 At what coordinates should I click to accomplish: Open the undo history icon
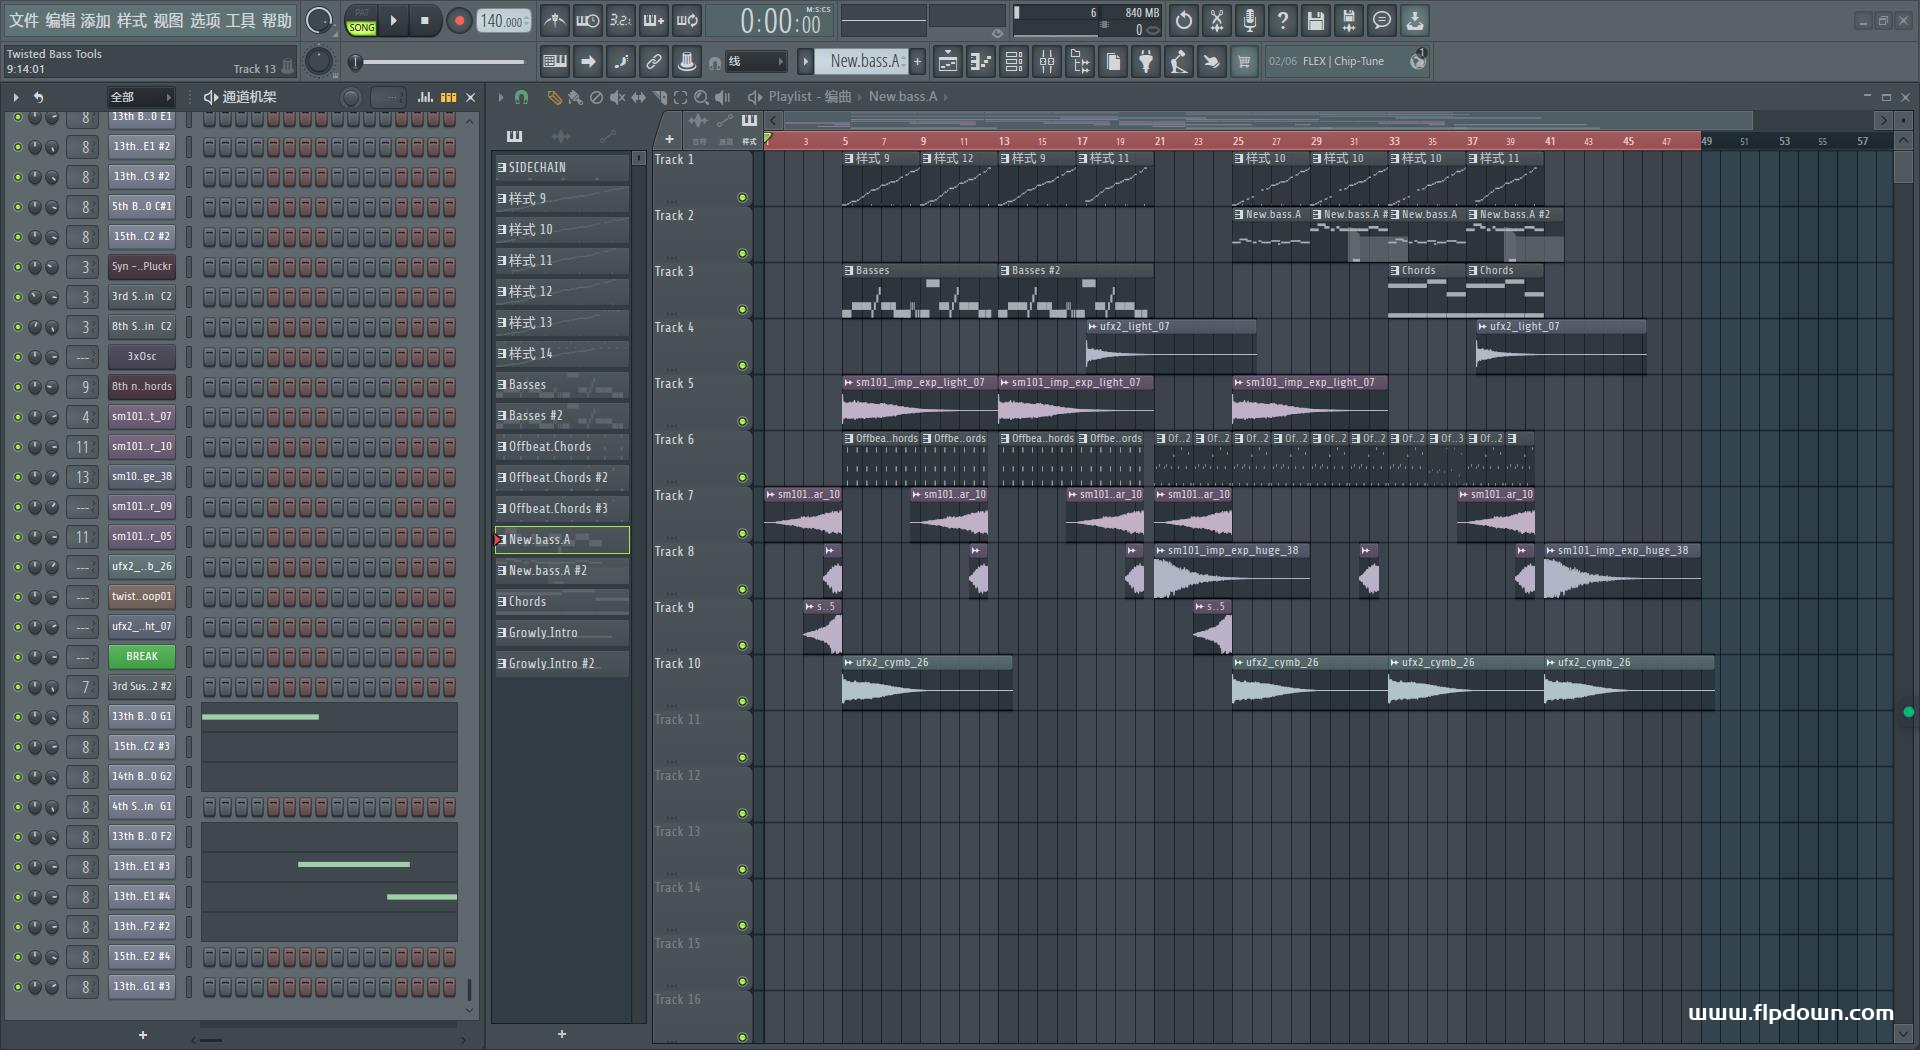coord(1184,20)
